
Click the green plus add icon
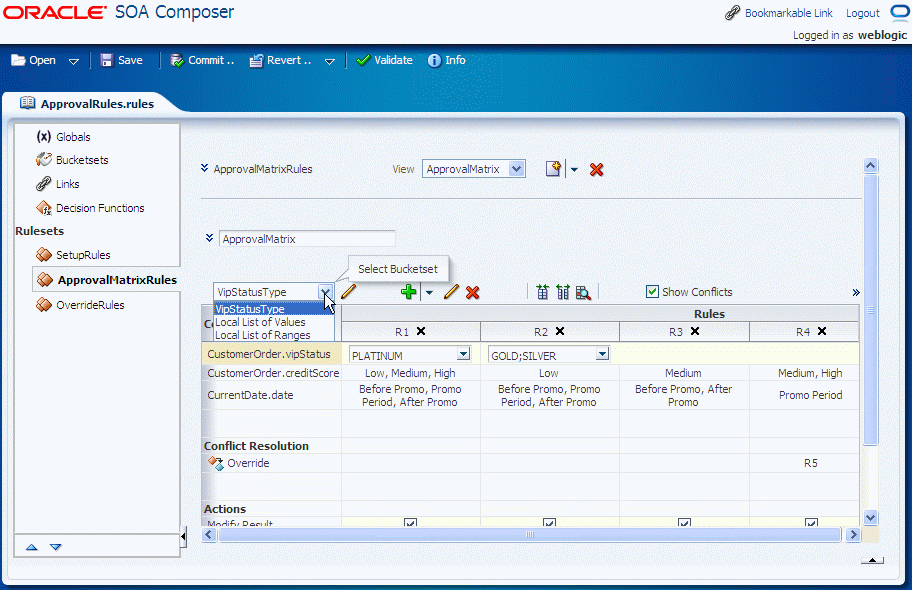[x=409, y=292]
